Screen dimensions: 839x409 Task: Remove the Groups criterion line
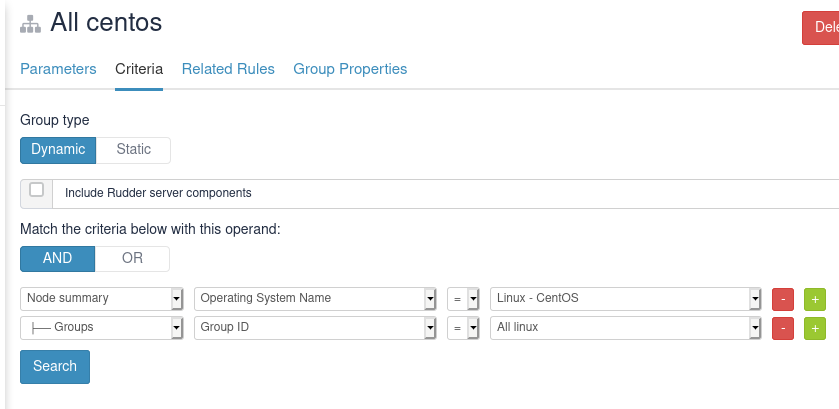point(783,328)
